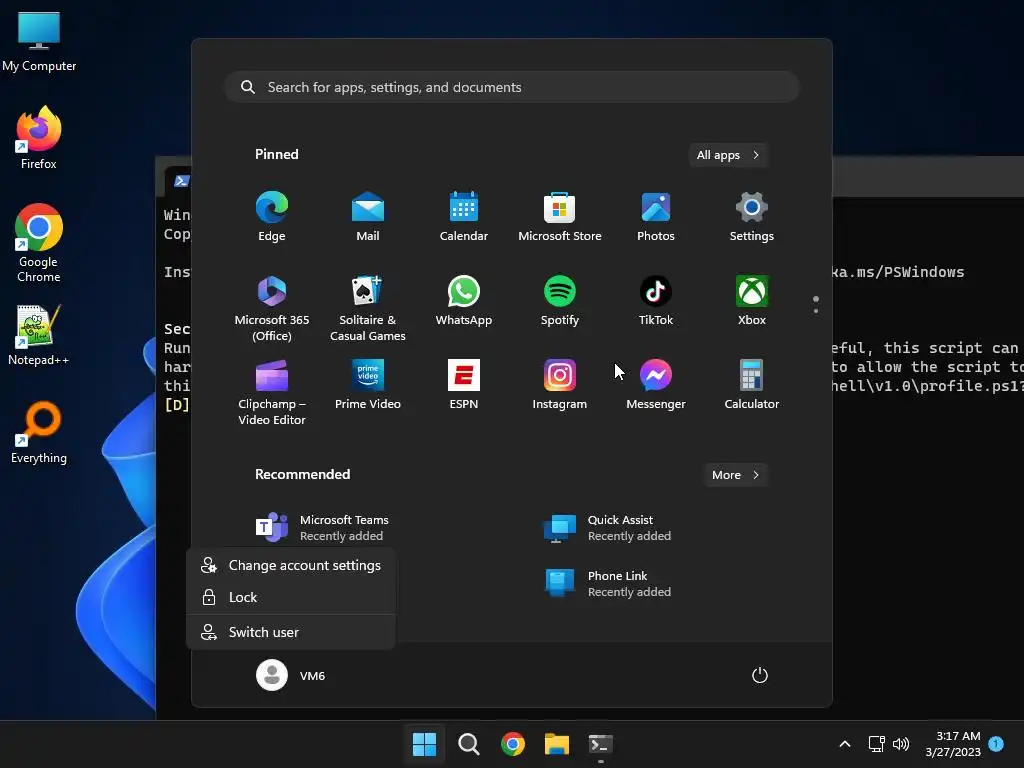1024x768 pixels.
Task: Open Solitaire & Casual Games
Action: click(x=368, y=308)
